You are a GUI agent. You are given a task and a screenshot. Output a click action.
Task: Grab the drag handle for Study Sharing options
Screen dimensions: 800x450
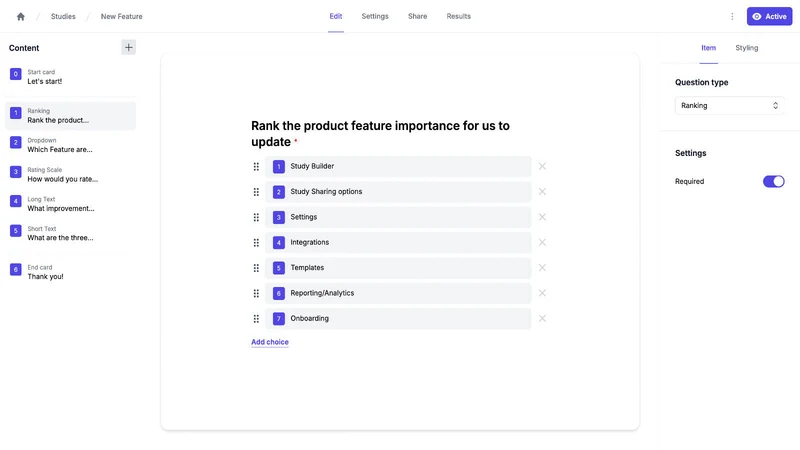tap(256, 192)
